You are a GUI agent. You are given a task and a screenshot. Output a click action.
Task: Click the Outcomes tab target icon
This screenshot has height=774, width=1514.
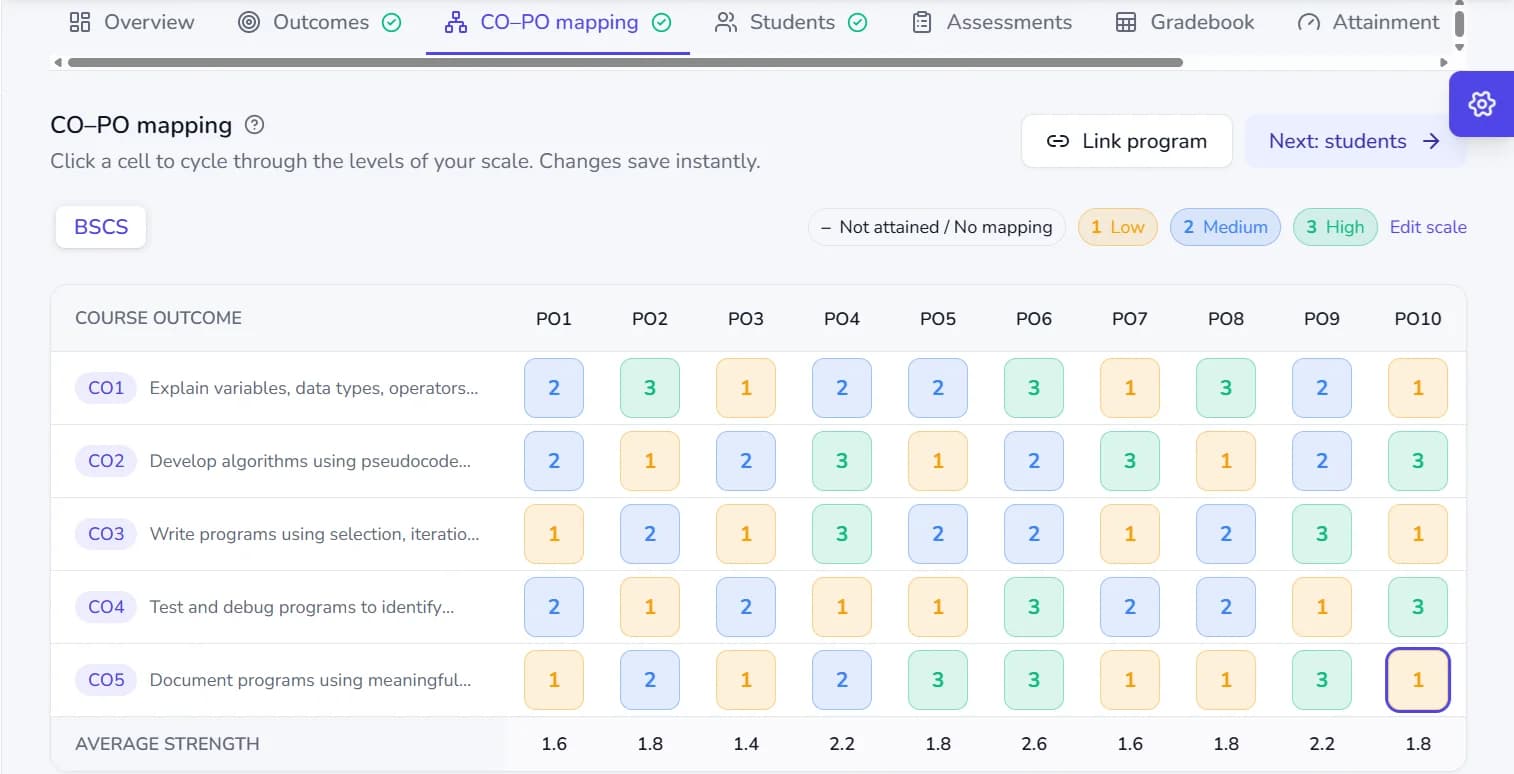click(249, 22)
